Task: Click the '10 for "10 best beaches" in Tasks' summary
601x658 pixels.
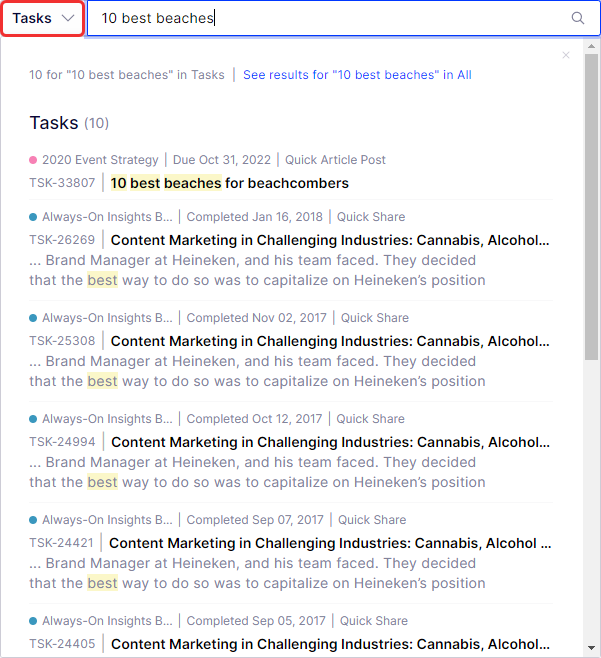Action: 127,75
